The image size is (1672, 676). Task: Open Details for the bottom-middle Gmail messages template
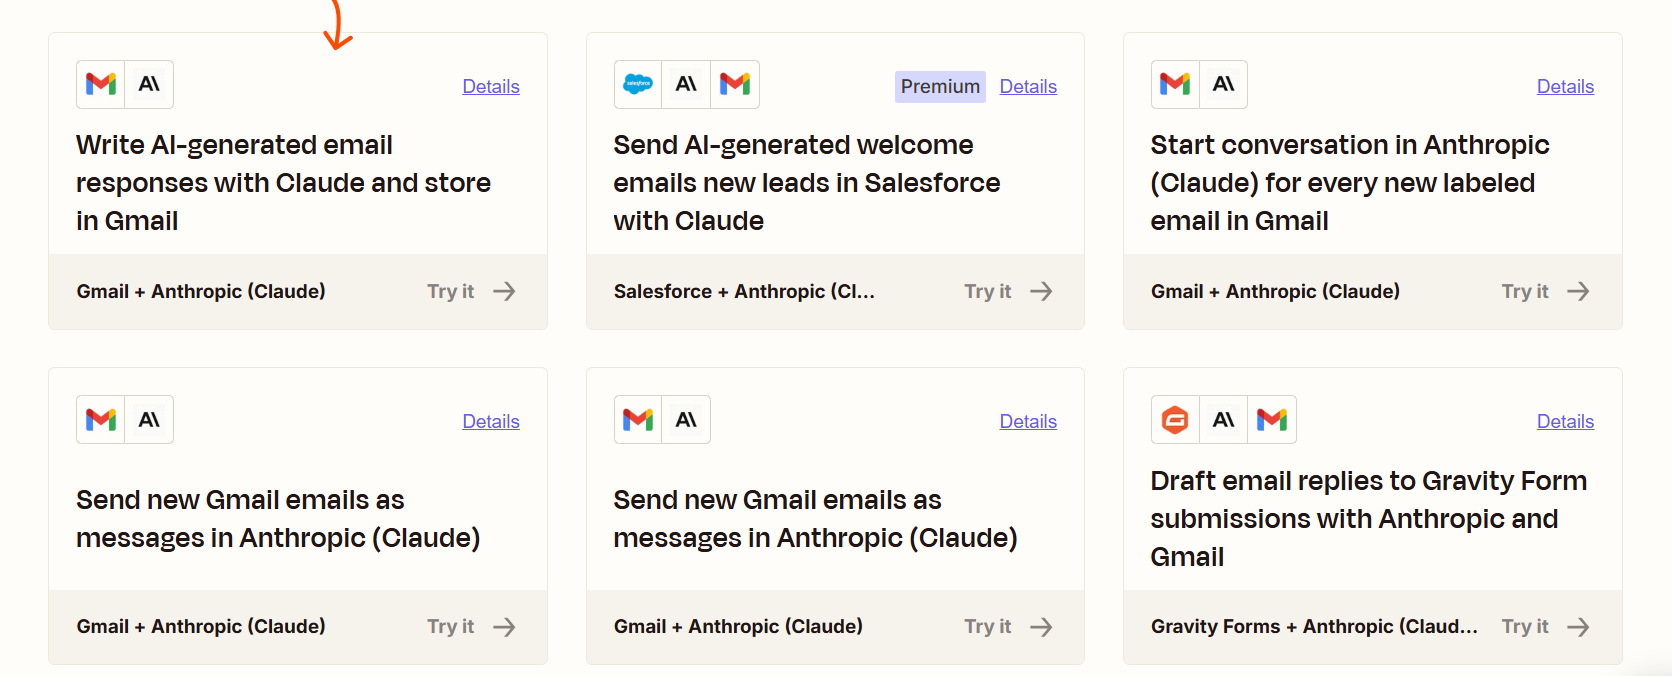coord(1028,421)
